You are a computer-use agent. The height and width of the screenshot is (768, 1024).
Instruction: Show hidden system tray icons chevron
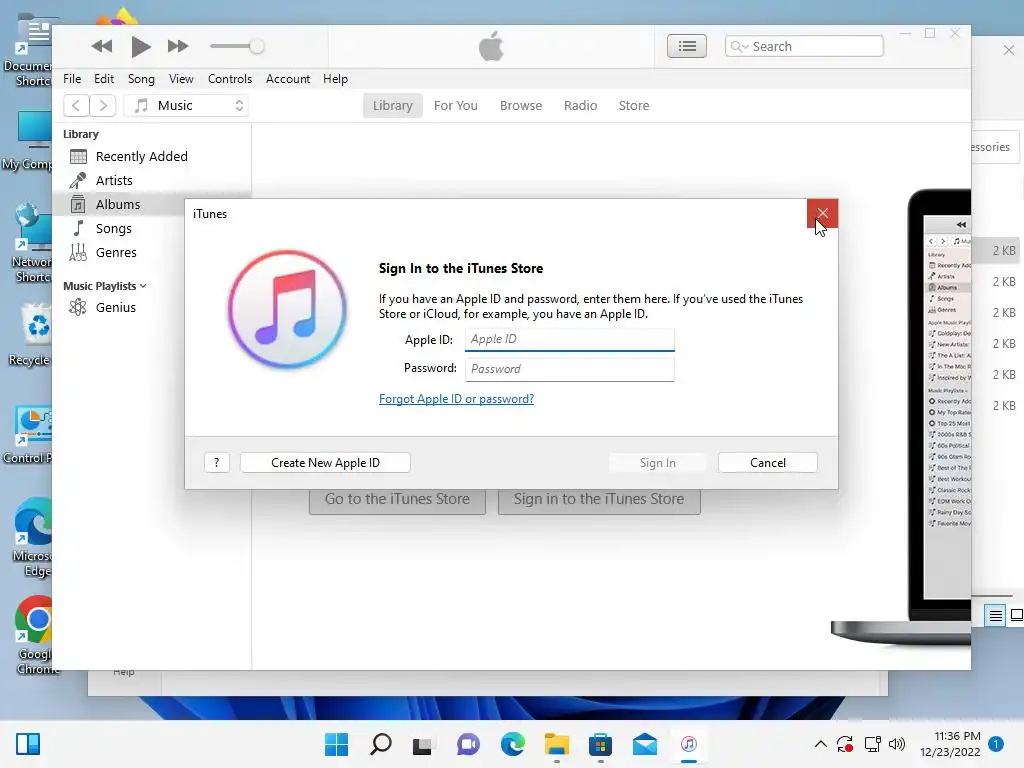pos(821,744)
